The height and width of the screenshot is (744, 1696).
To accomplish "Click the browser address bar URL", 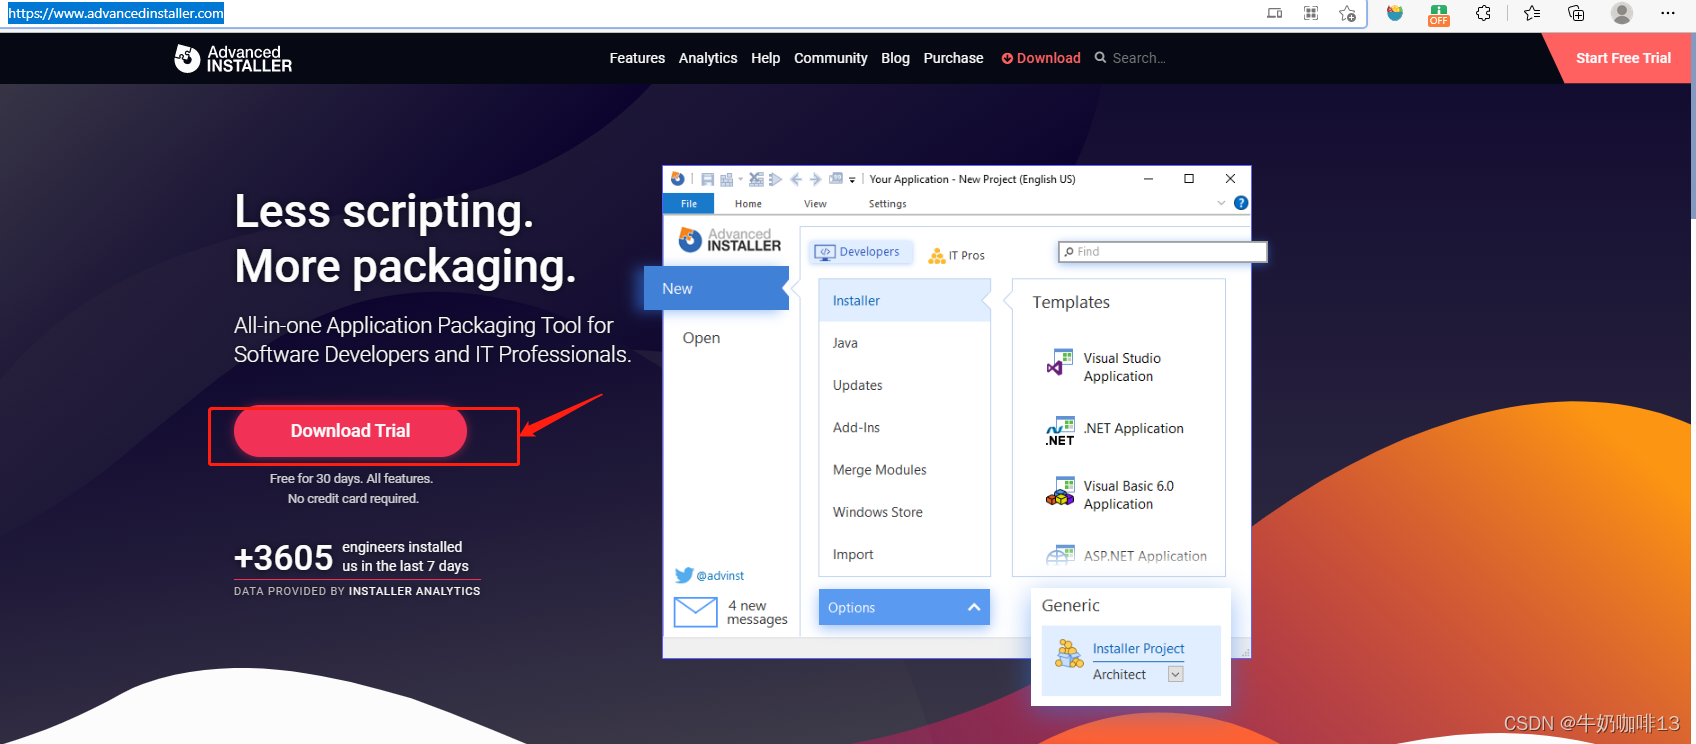I will pos(116,13).
